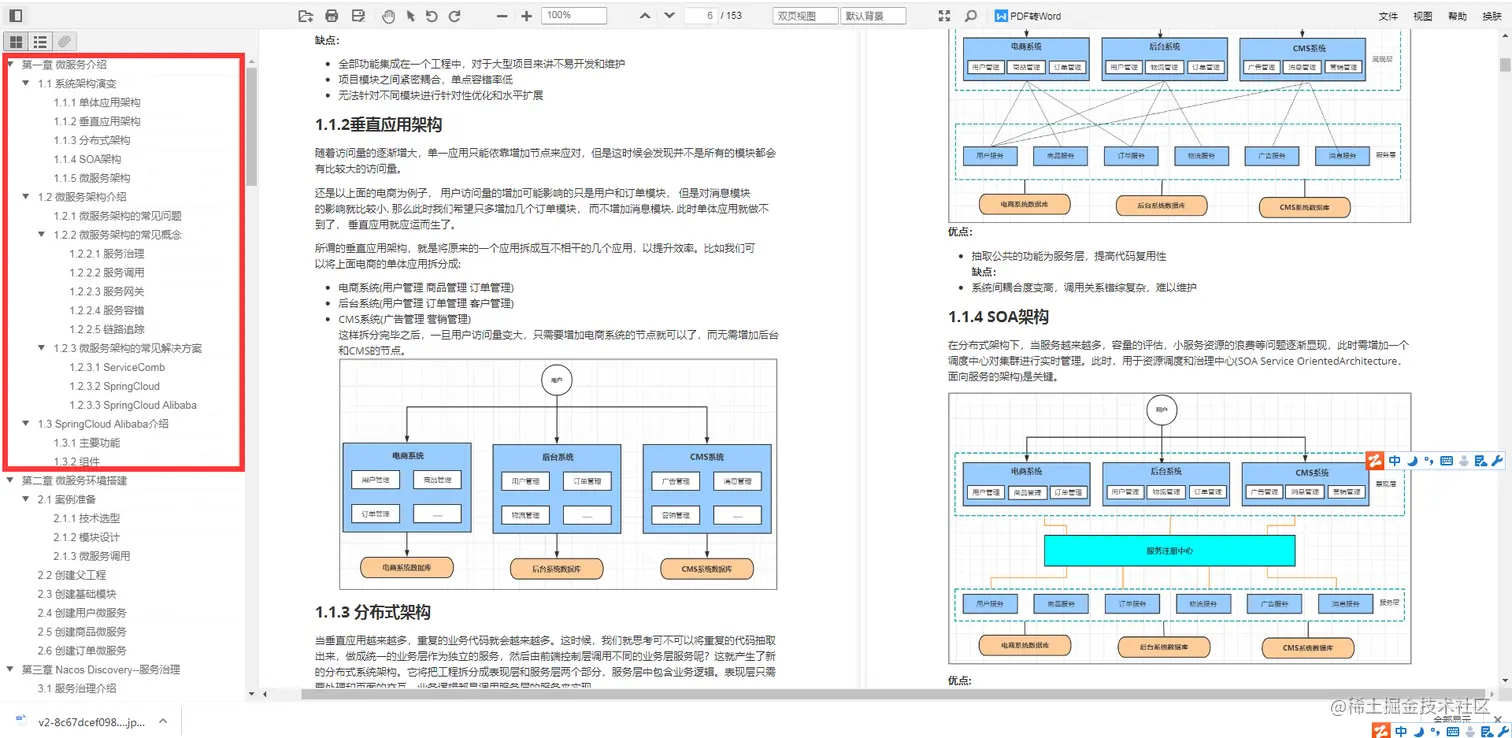
Task: Open a file with the open-file icon
Action: point(306,15)
